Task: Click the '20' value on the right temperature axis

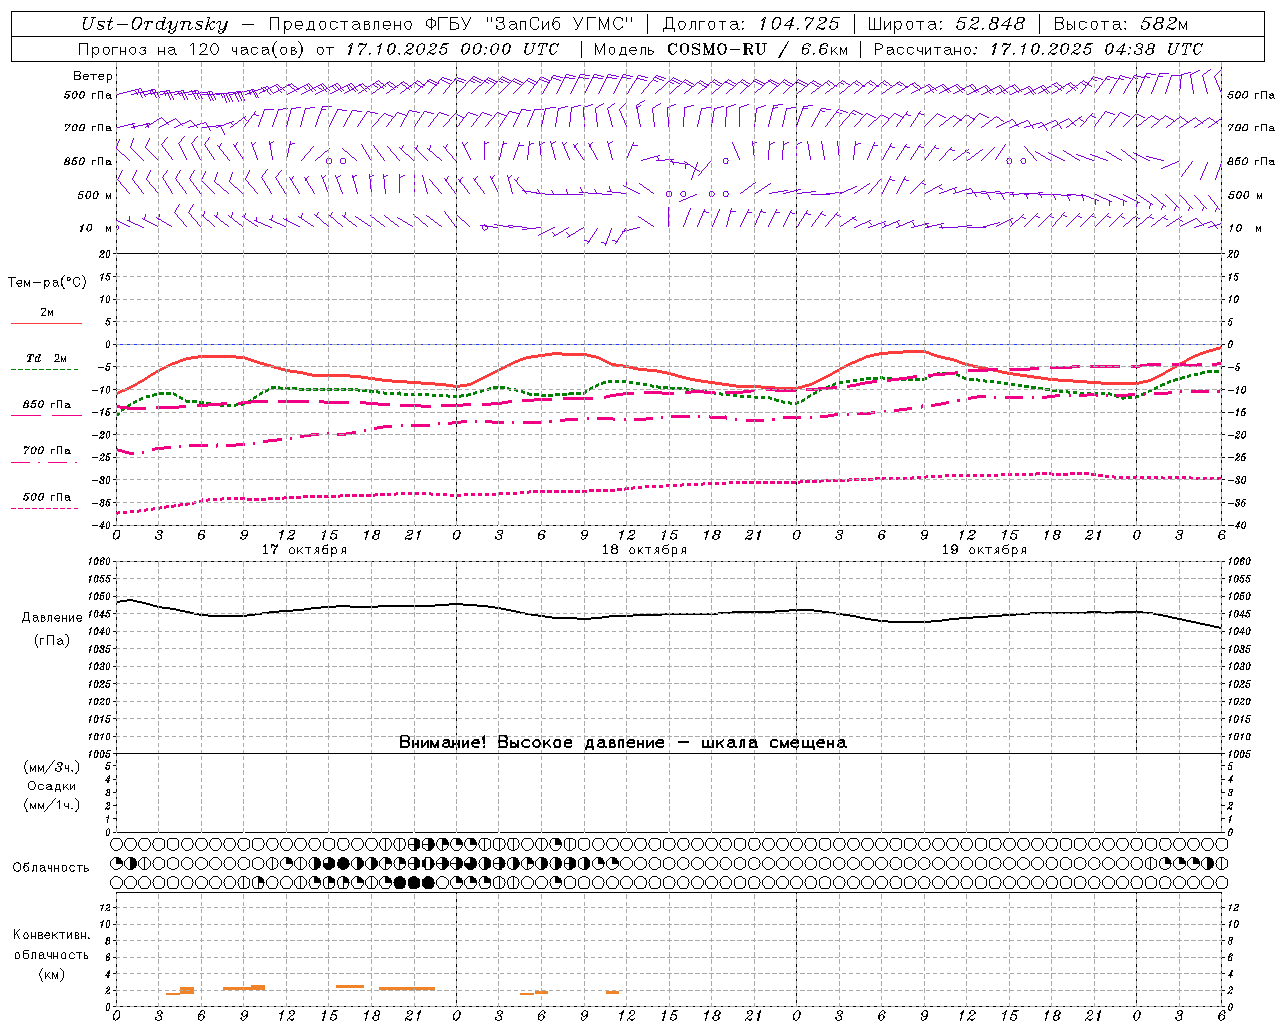Action: point(1233,254)
